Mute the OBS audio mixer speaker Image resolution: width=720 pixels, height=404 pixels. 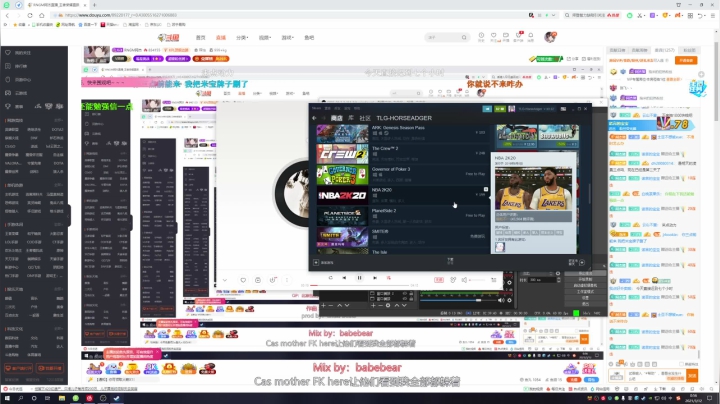[501, 300]
